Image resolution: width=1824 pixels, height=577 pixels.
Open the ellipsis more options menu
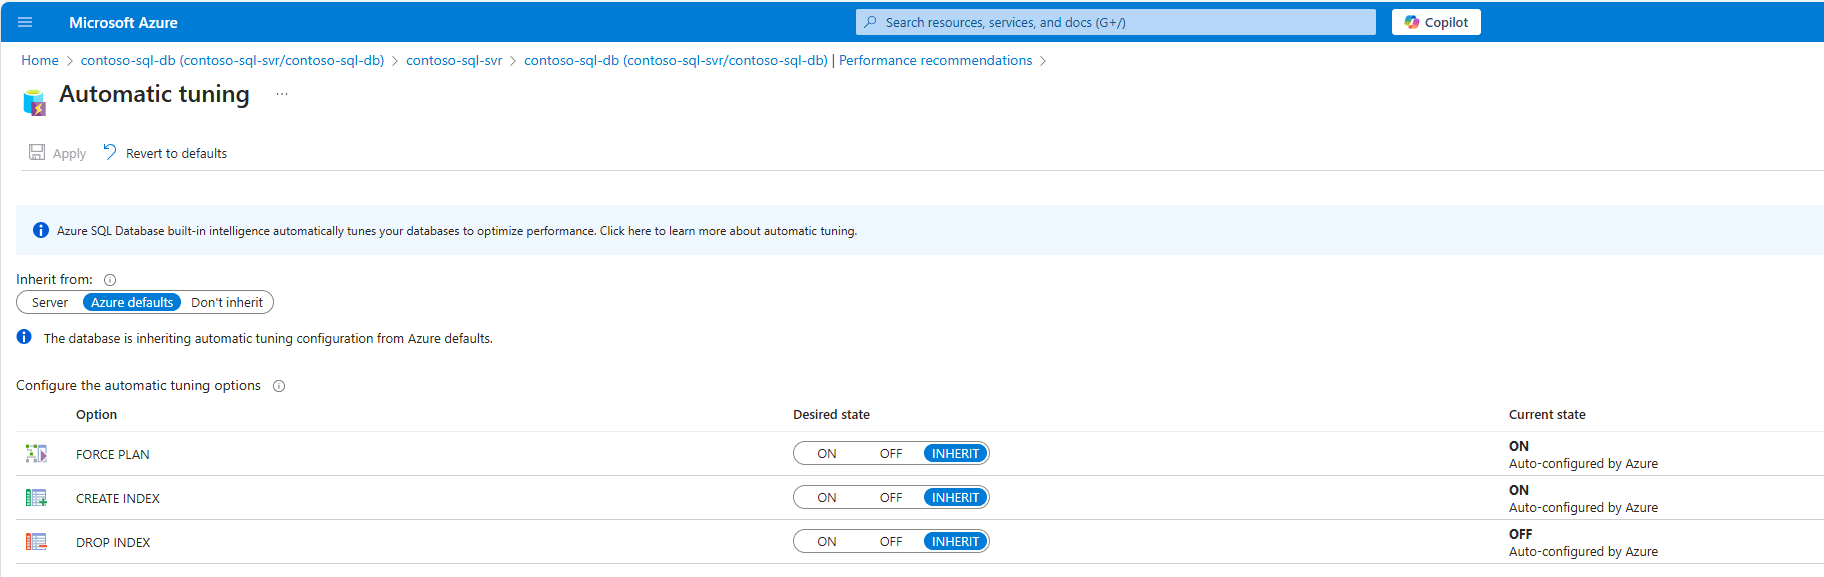282,94
